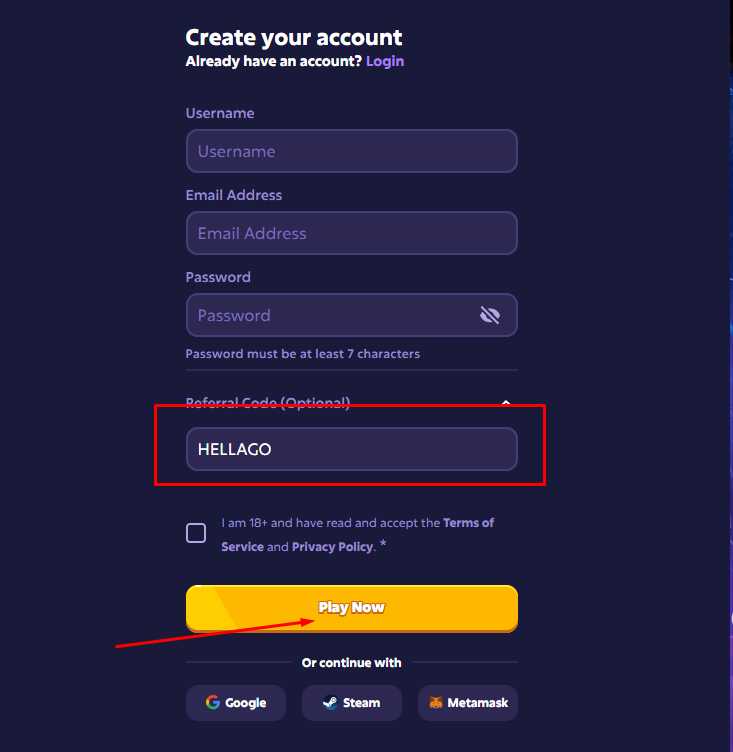This screenshot has height=752, width=733.
Task: Click the password length hint text
Action: coord(302,354)
